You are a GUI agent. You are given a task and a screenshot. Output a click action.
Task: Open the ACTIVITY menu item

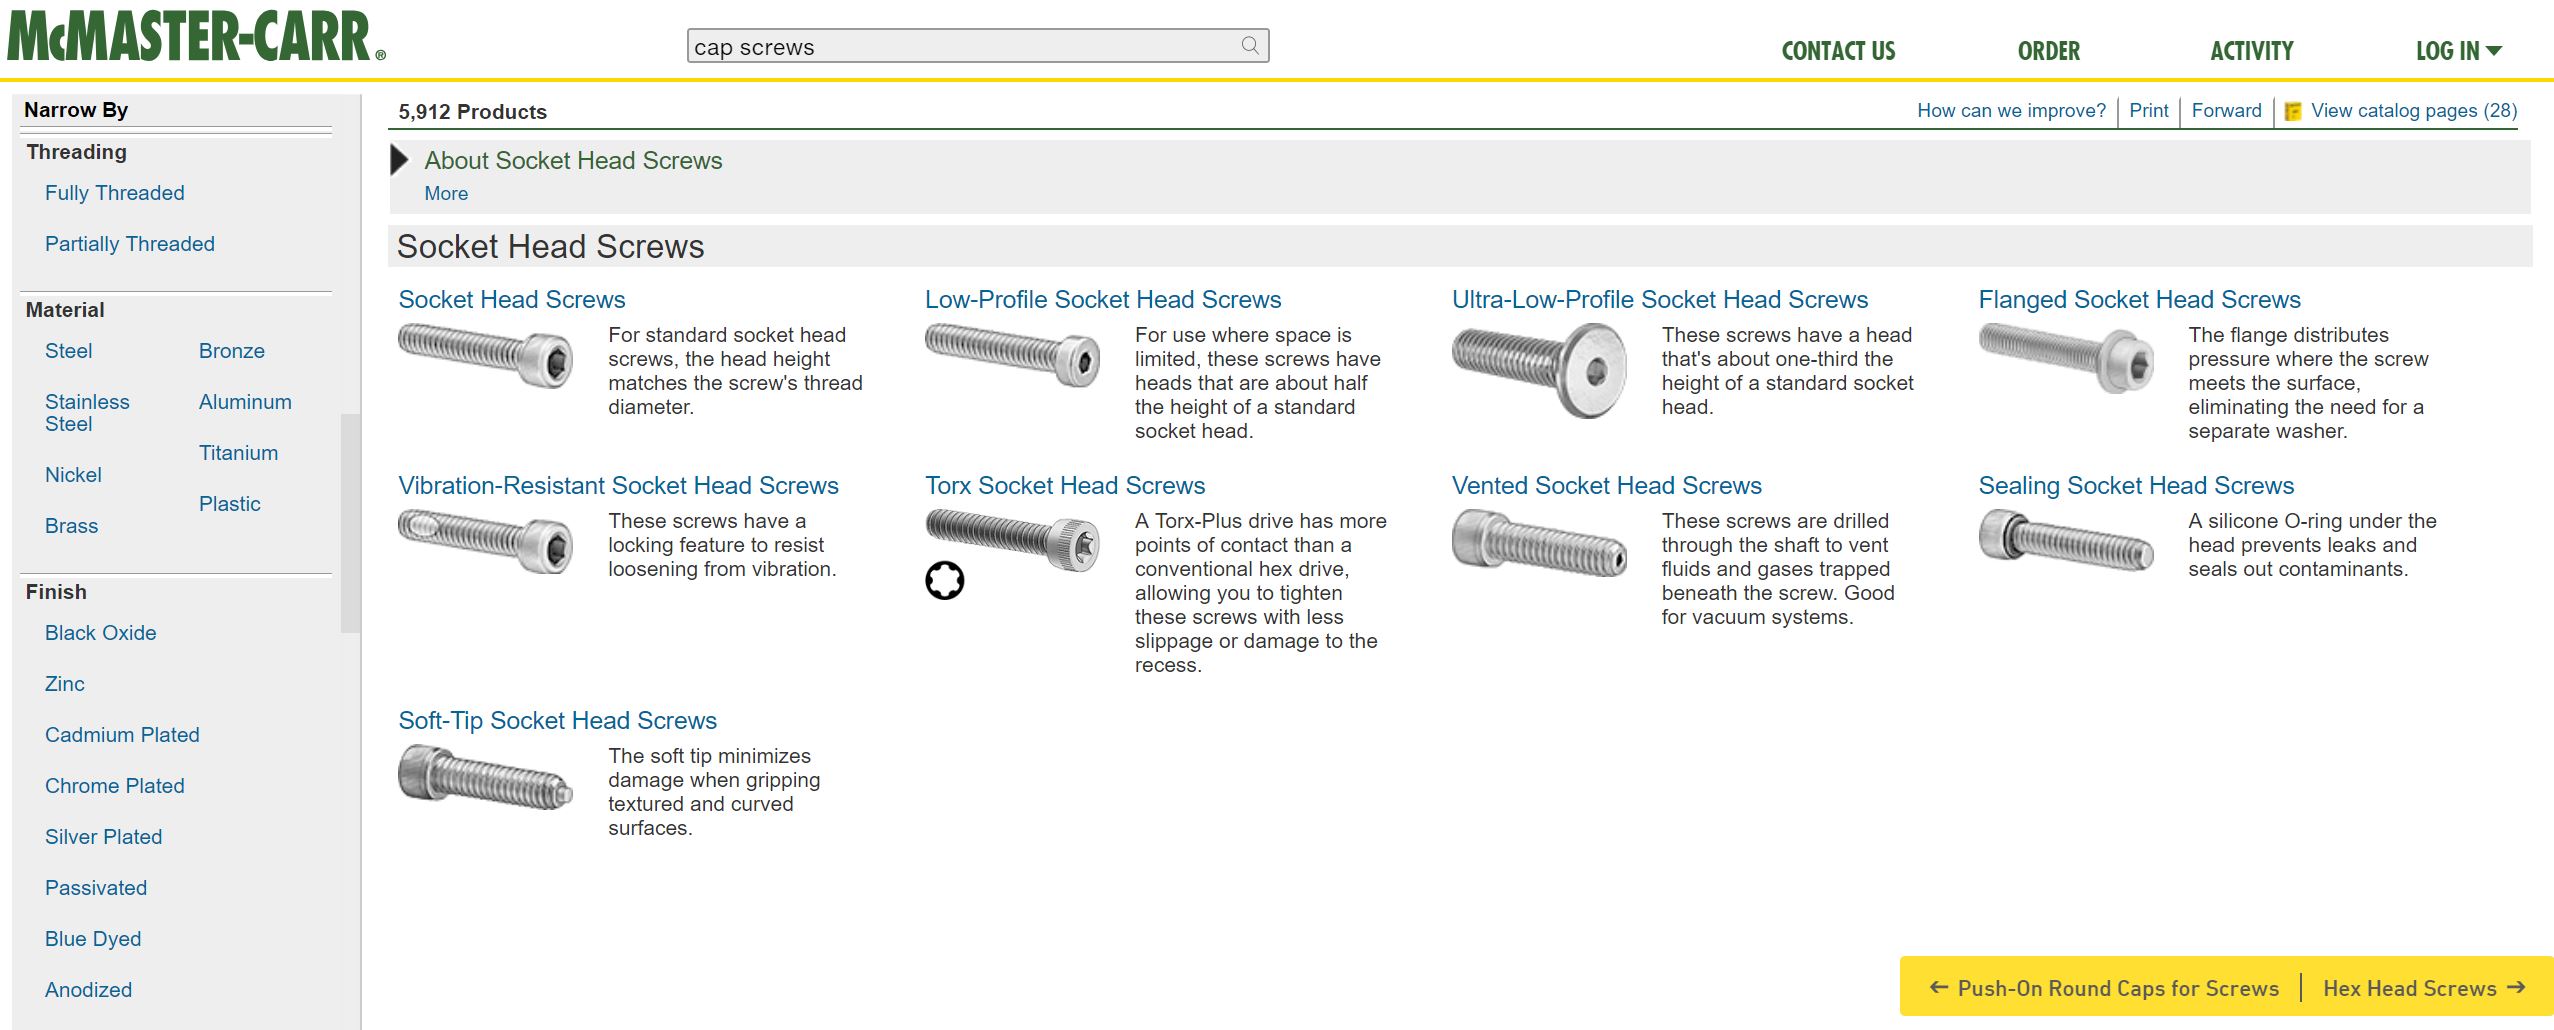tap(2251, 51)
